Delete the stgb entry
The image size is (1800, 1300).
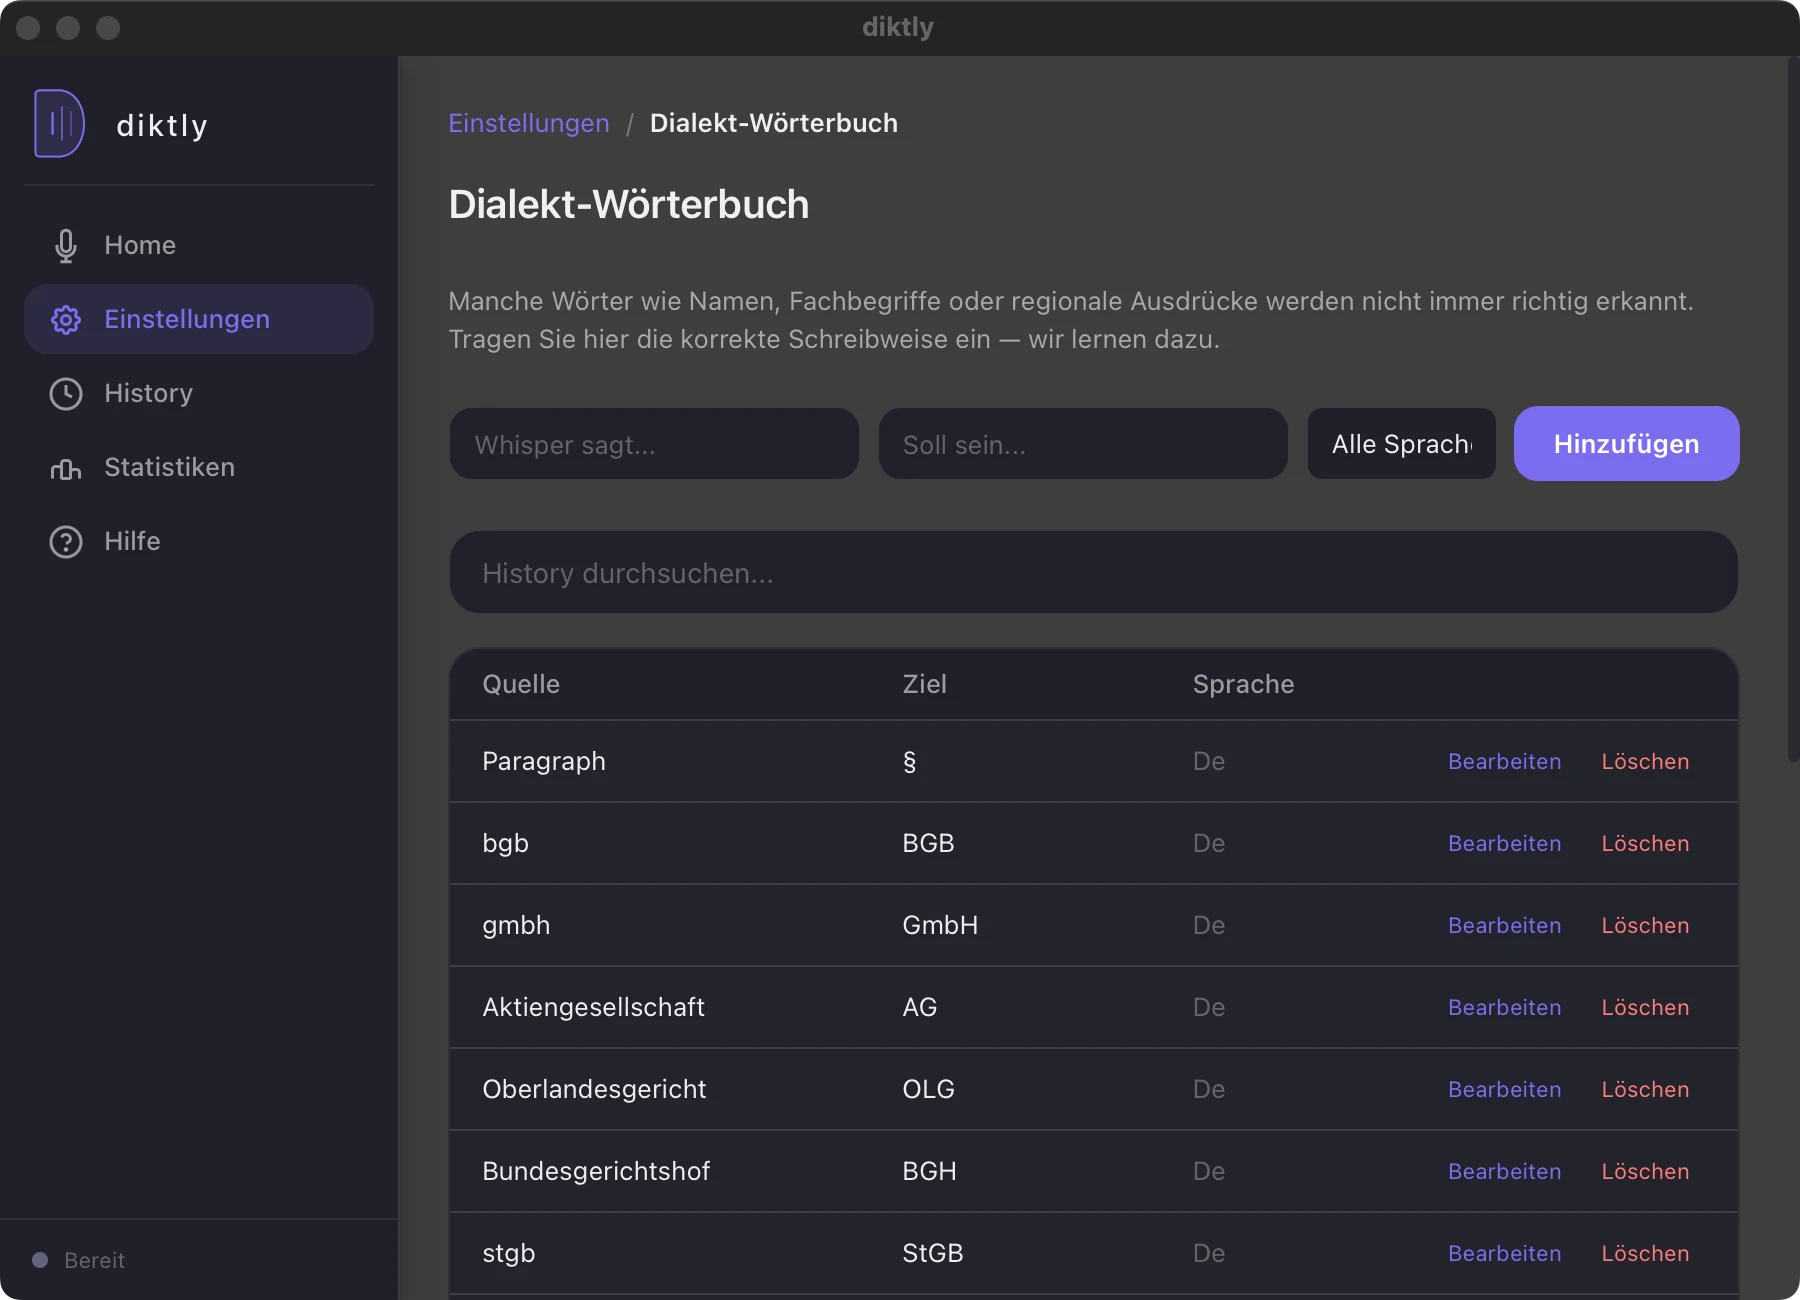[x=1646, y=1253]
